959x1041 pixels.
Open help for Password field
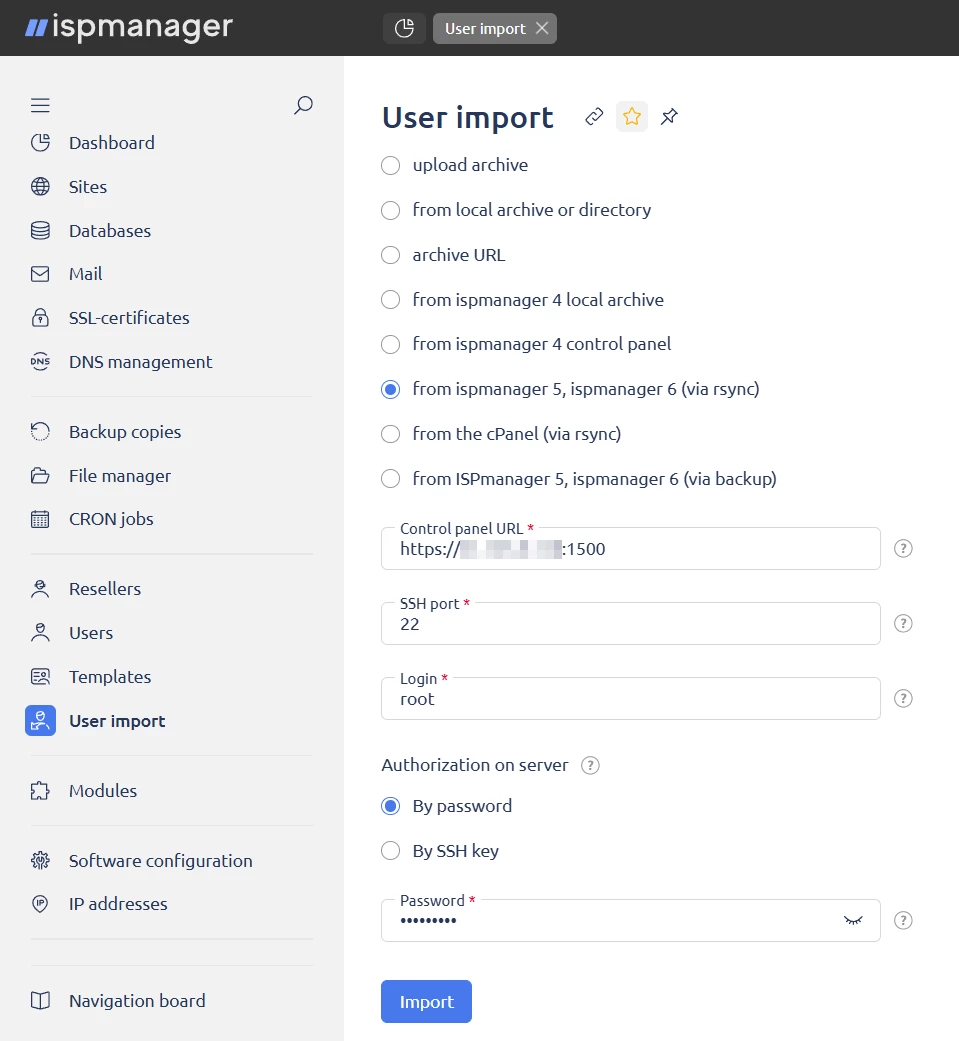click(x=903, y=920)
